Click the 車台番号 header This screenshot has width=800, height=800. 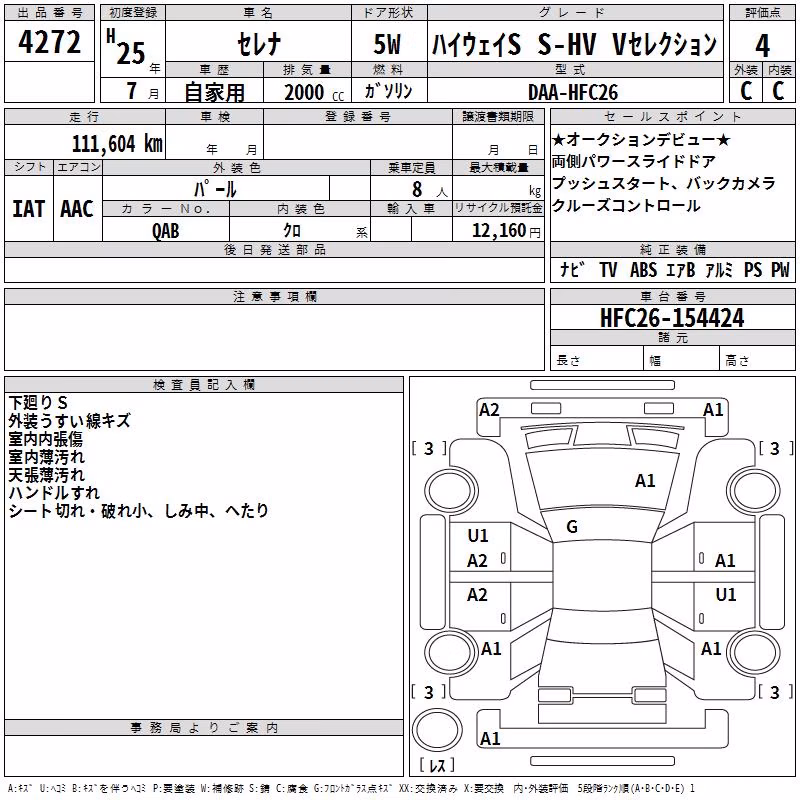672,296
